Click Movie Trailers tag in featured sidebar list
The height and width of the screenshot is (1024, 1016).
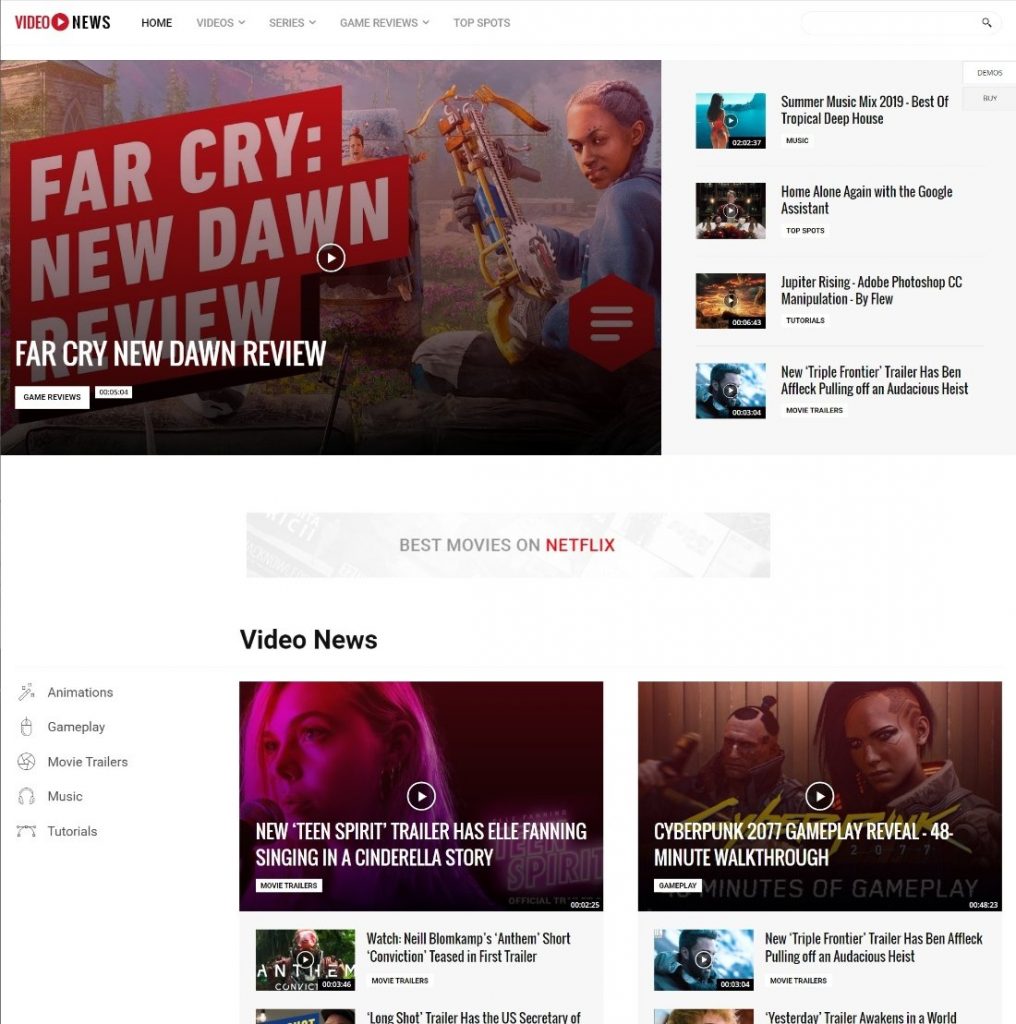(814, 410)
